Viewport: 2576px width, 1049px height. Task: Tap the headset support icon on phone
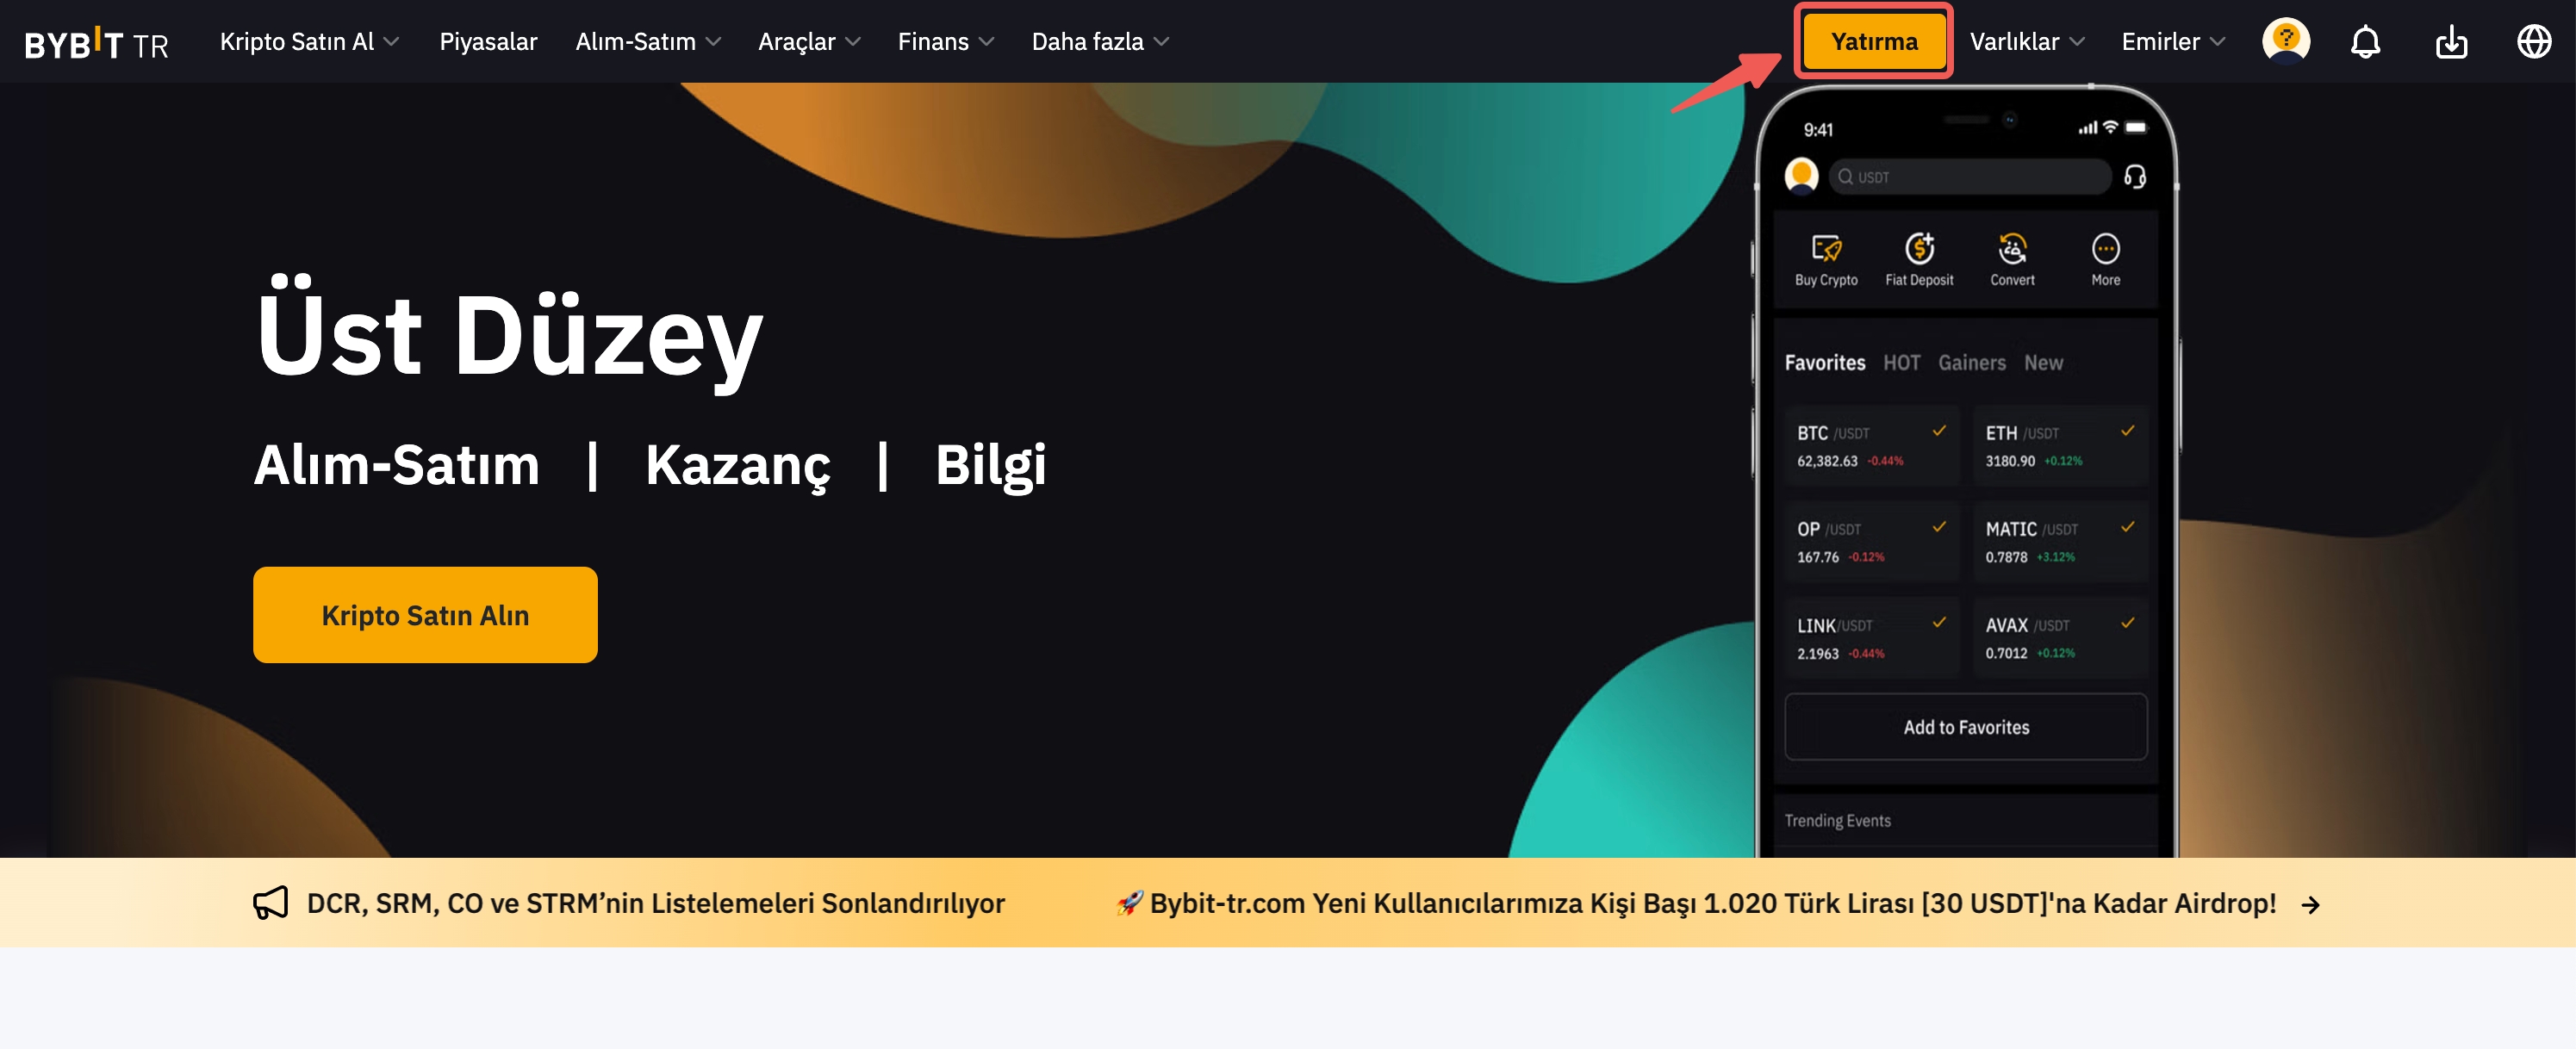pyautogui.click(x=2134, y=177)
